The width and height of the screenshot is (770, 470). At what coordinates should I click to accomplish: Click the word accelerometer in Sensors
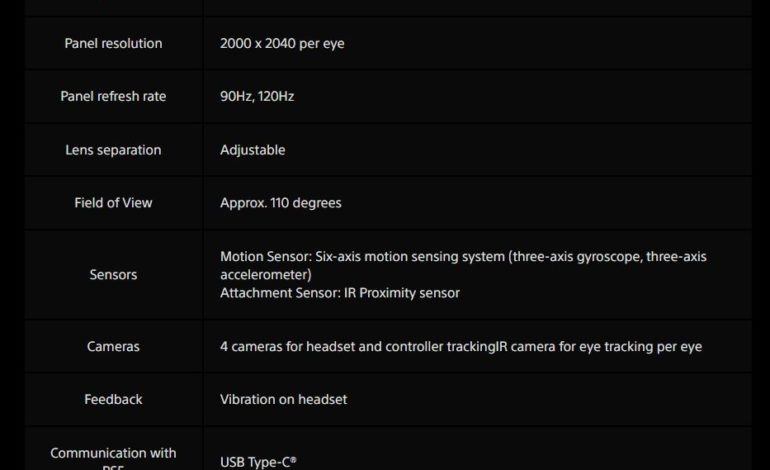point(265,274)
